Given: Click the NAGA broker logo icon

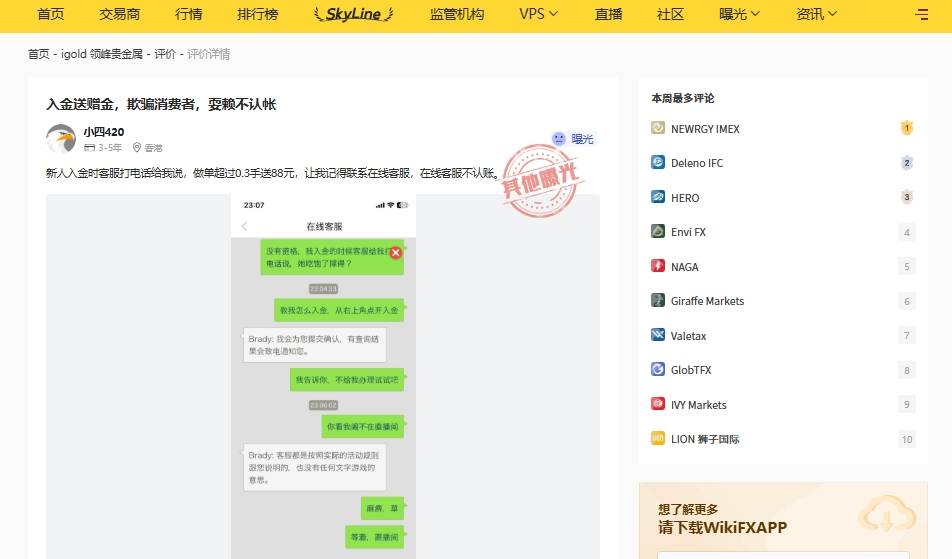Looking at the screenshot, I should click(658, 266).
